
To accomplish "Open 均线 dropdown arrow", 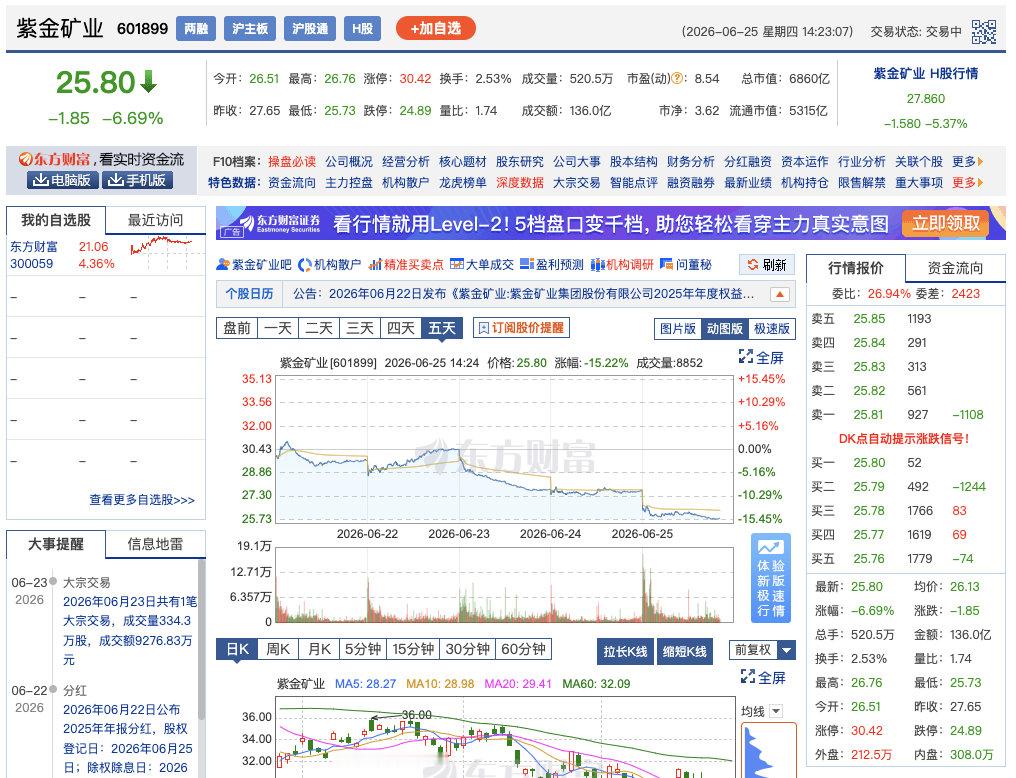I will (x=776, y=711).
